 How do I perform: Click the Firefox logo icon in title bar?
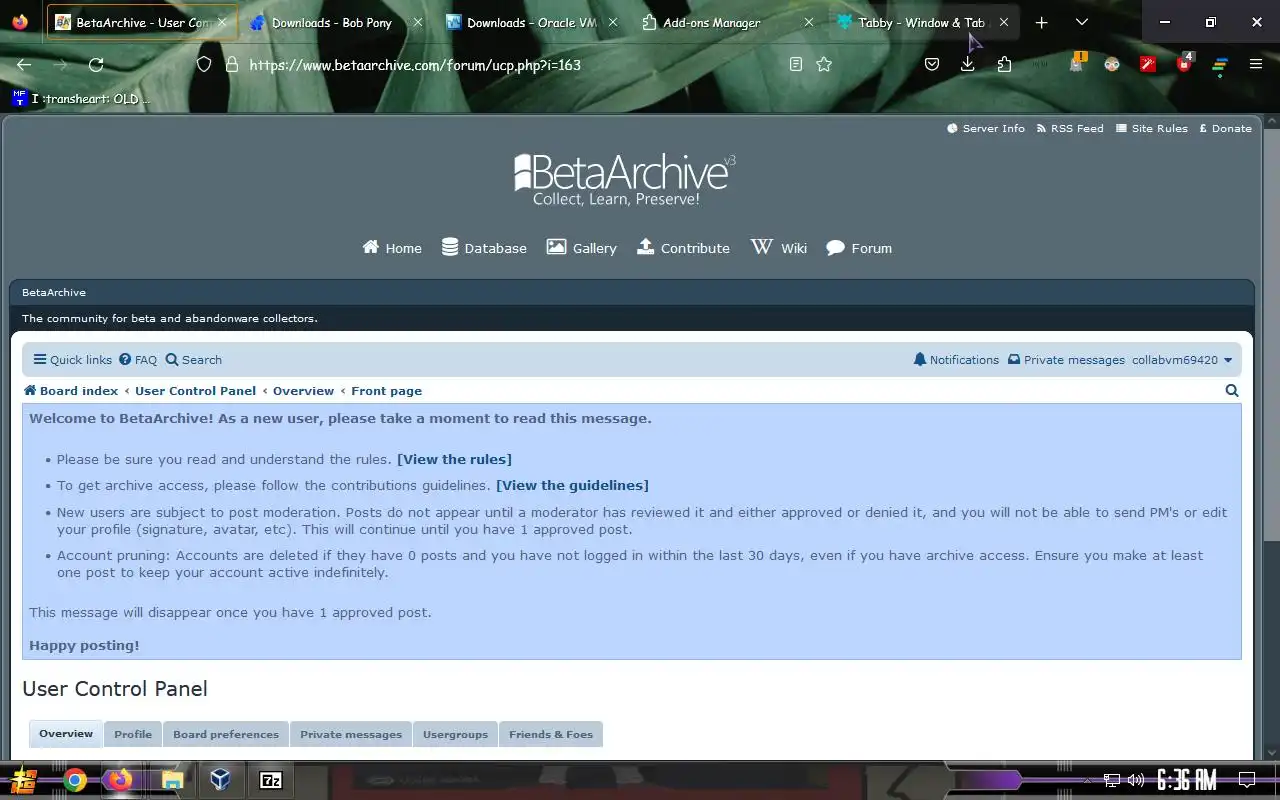point(20,22)
